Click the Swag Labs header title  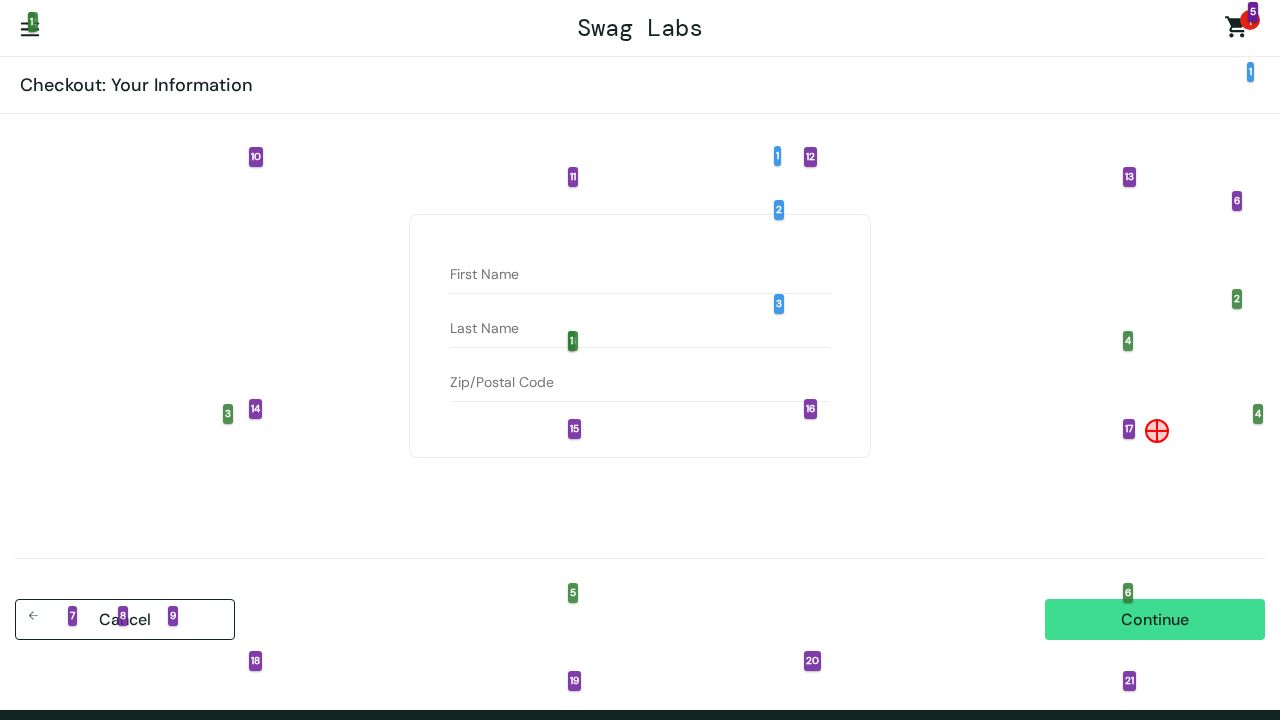click(640, 28)
